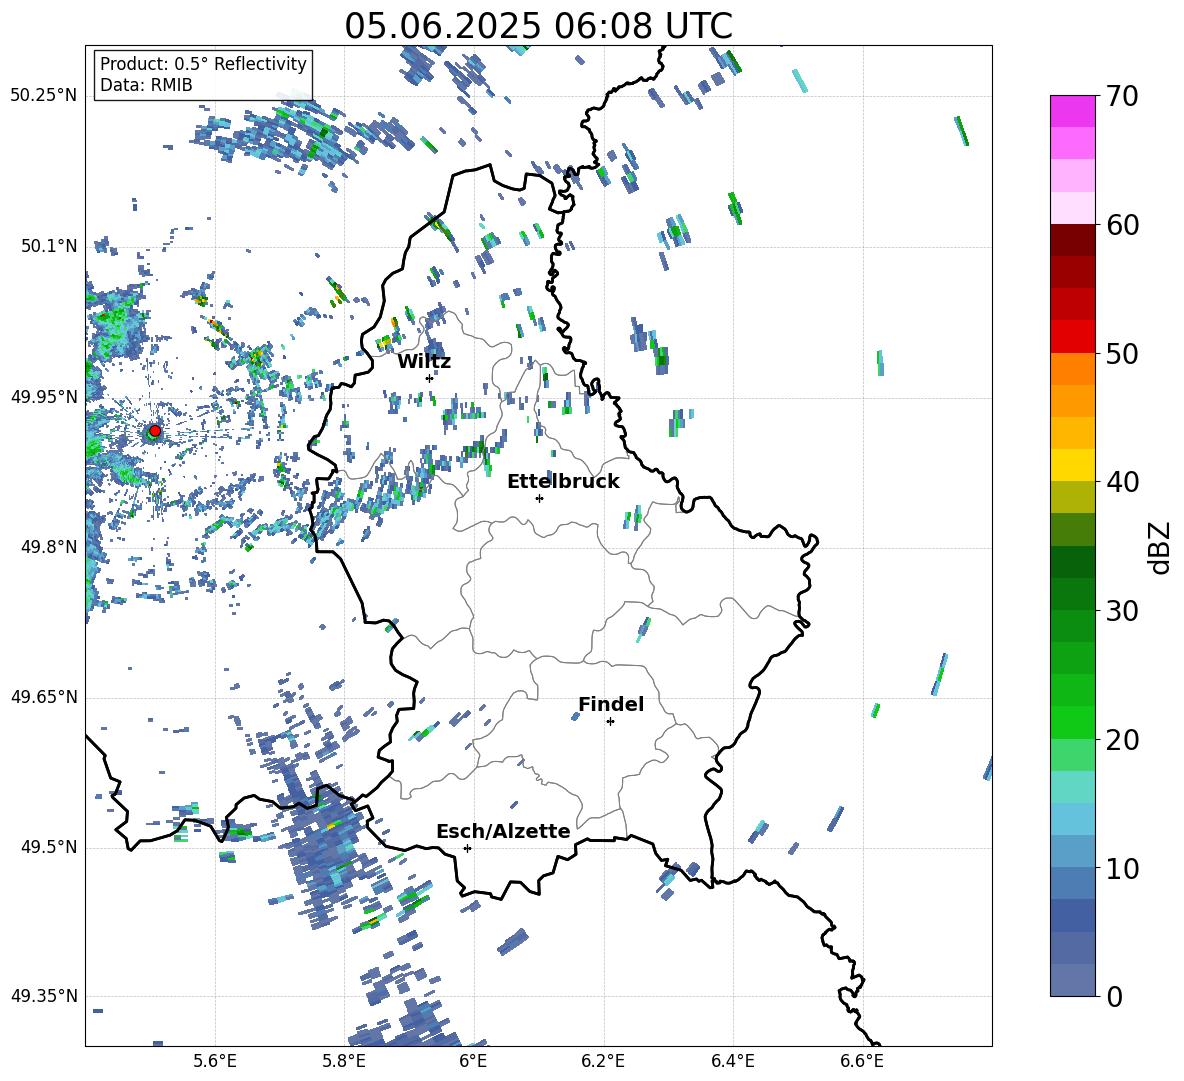Image resolution: width=1184 pixels, height=1081 pixels.
Task: Click the cross marker below Wiltz
Action: click(429, 378)
